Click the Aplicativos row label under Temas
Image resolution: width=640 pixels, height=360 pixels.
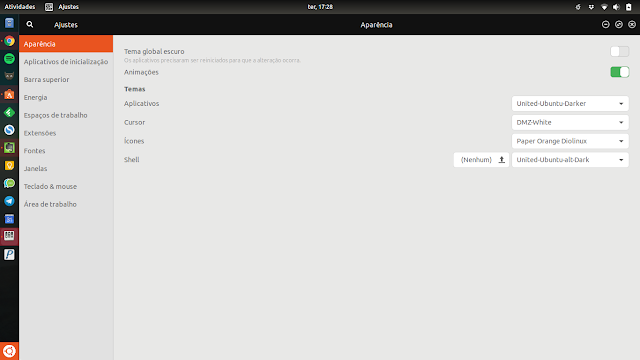click(x=141, y=104)
